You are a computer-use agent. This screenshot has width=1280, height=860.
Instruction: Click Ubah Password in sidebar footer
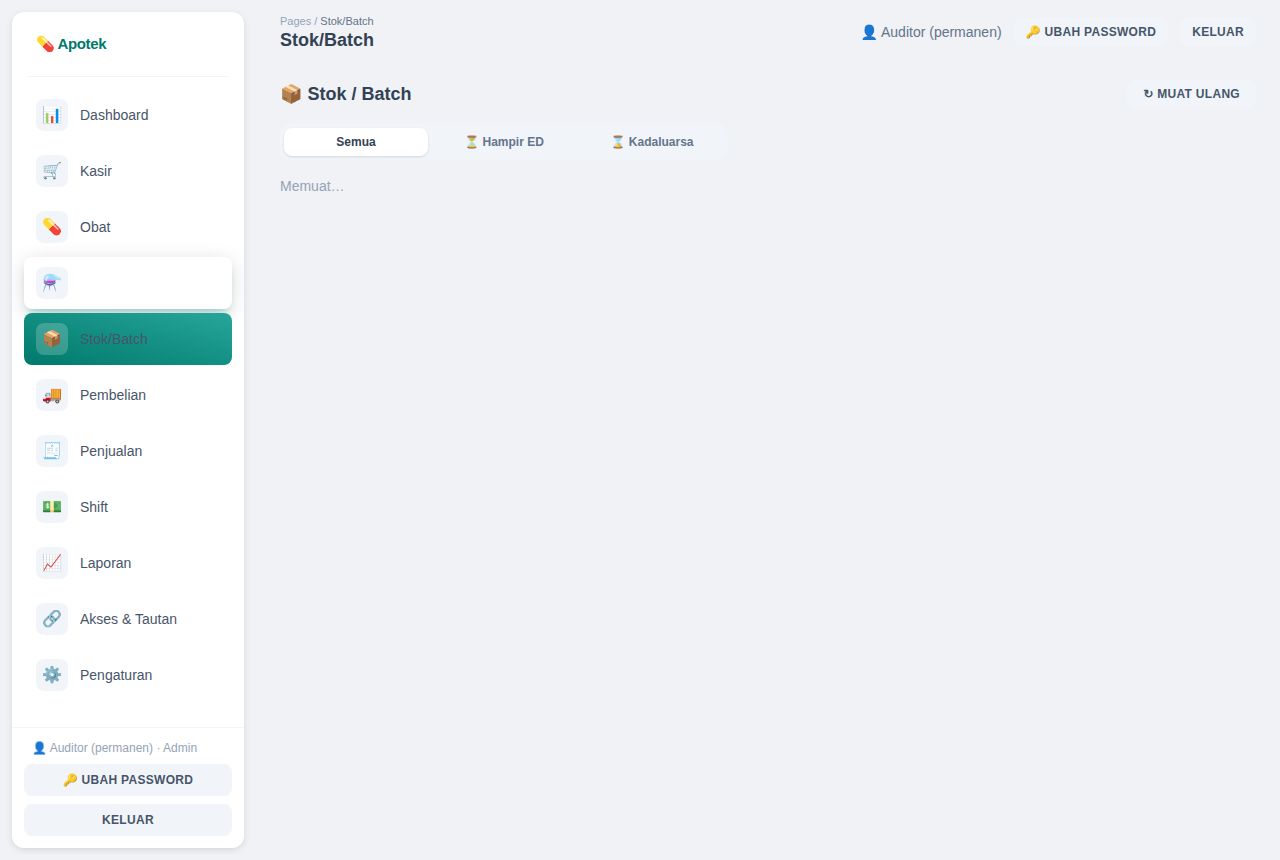coord(128,780)
